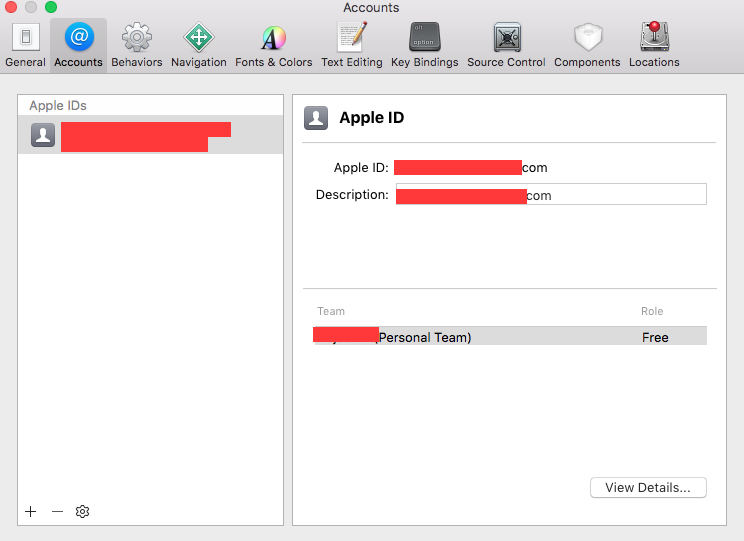Close the Accounts window with red button

pos(10,7)
